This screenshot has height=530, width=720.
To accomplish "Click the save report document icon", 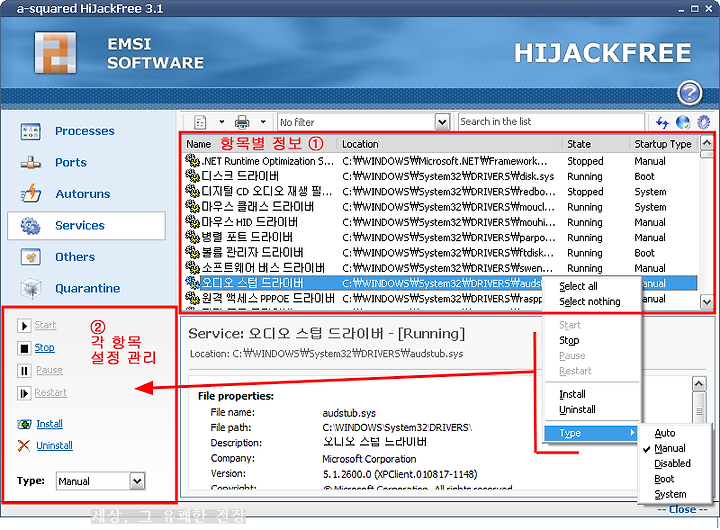I will click(200, 122).
